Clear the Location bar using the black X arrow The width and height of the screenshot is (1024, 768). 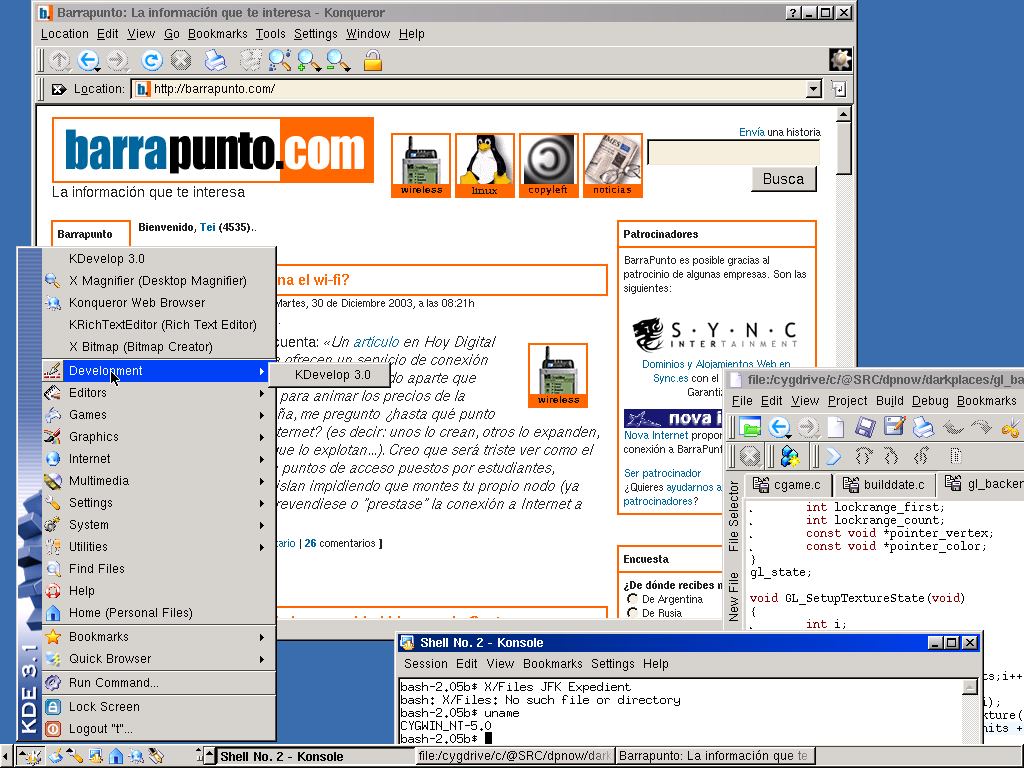pos(58,89)
